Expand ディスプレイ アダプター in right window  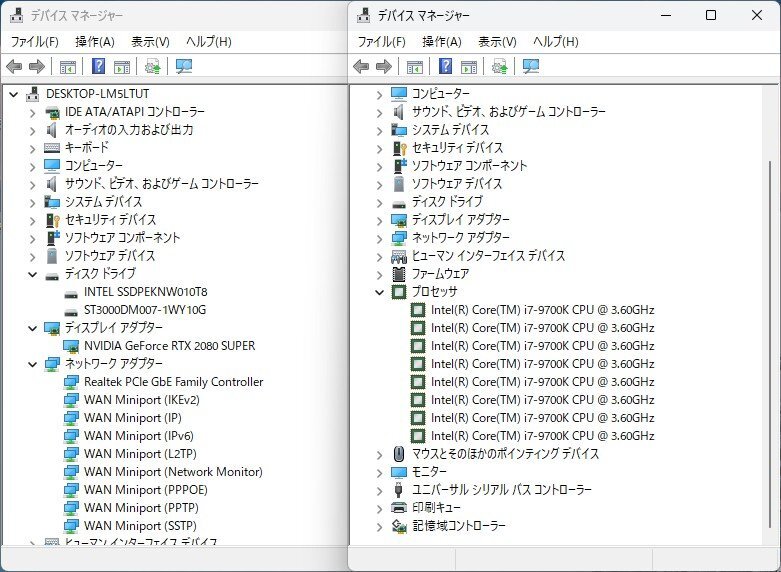(x=380, y=221)
